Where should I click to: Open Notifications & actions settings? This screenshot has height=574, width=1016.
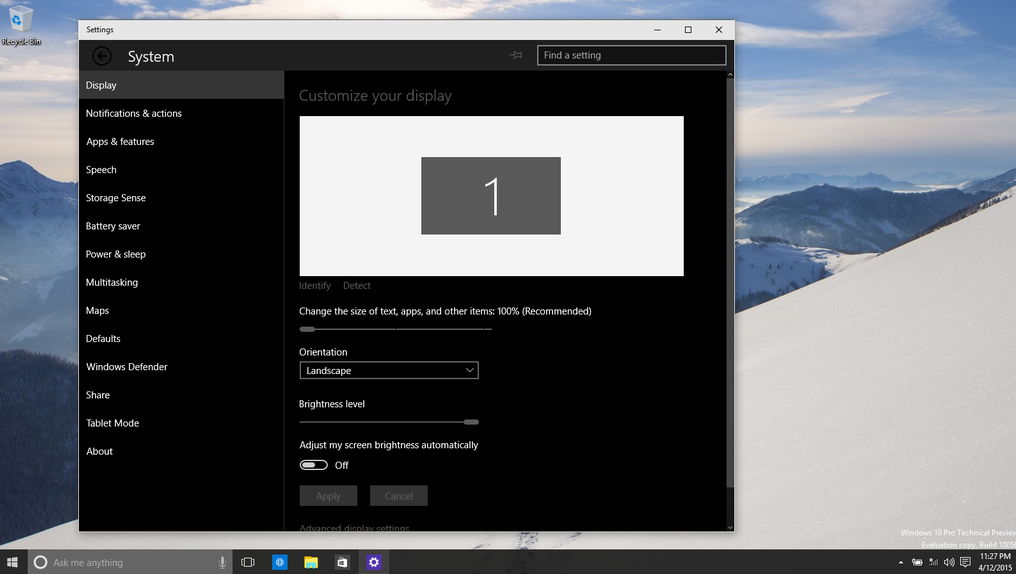134,113
